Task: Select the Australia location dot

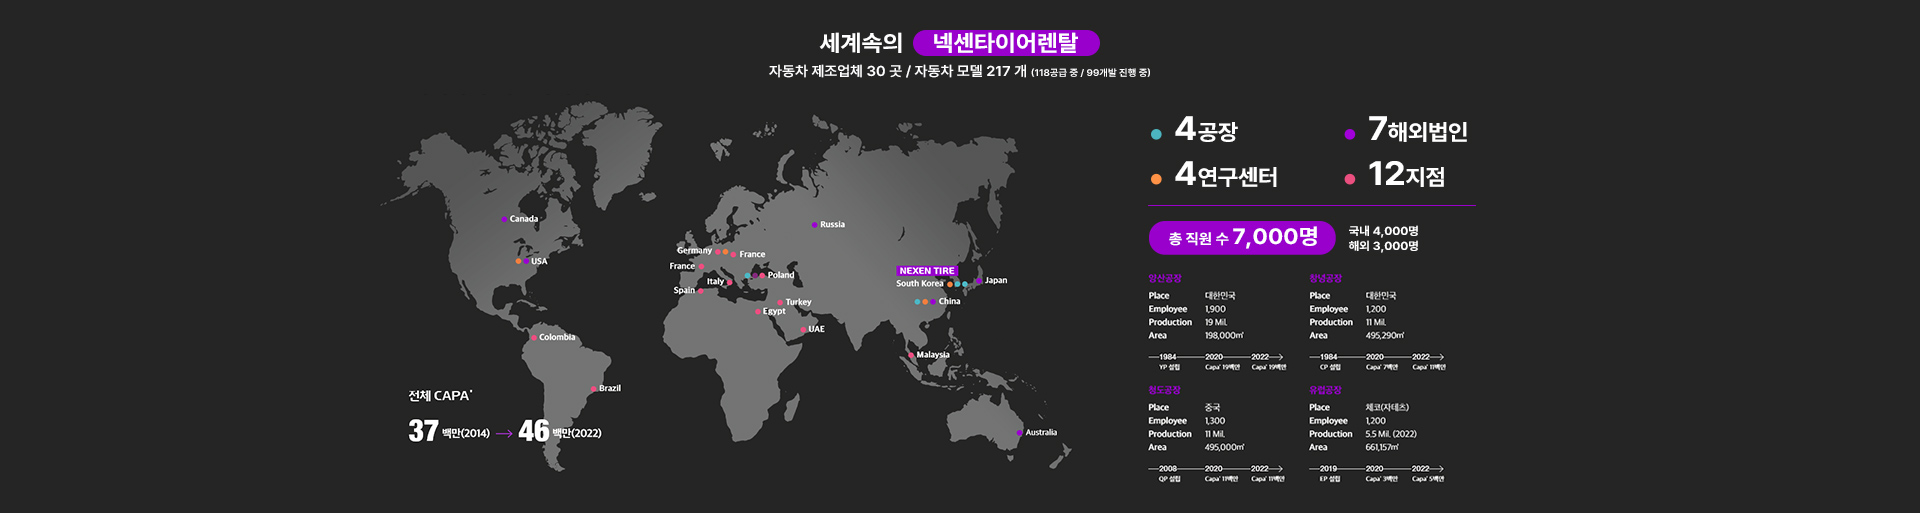Action: (x=1020, y=433)
